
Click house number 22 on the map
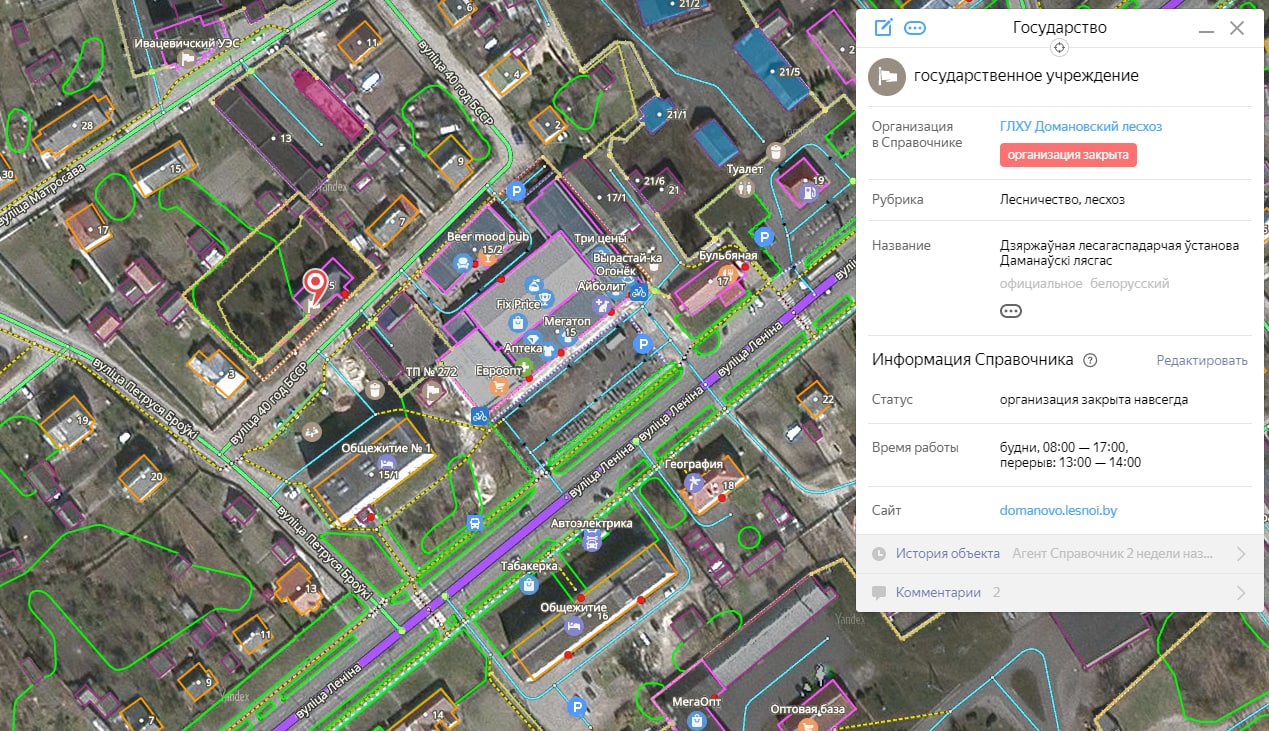pos(827,400)
